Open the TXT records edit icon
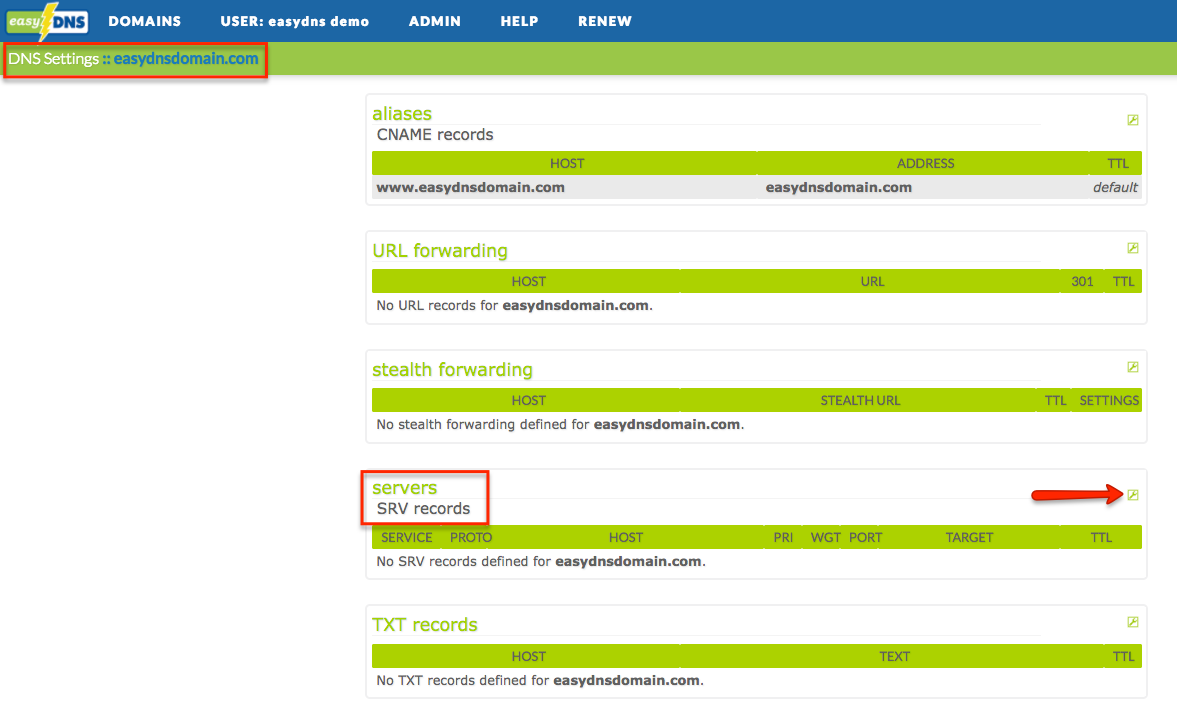The width and height of the screenshot is (1177, 722). (1133, 622)
